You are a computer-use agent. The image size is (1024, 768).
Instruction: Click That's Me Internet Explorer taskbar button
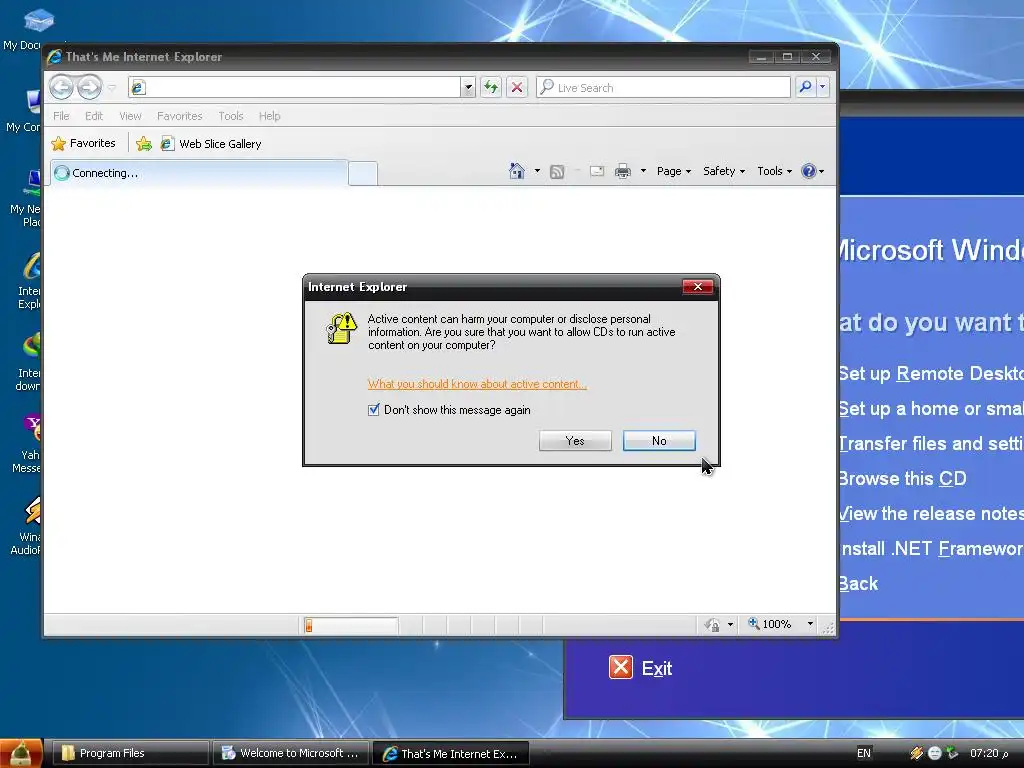pos(451,753)
